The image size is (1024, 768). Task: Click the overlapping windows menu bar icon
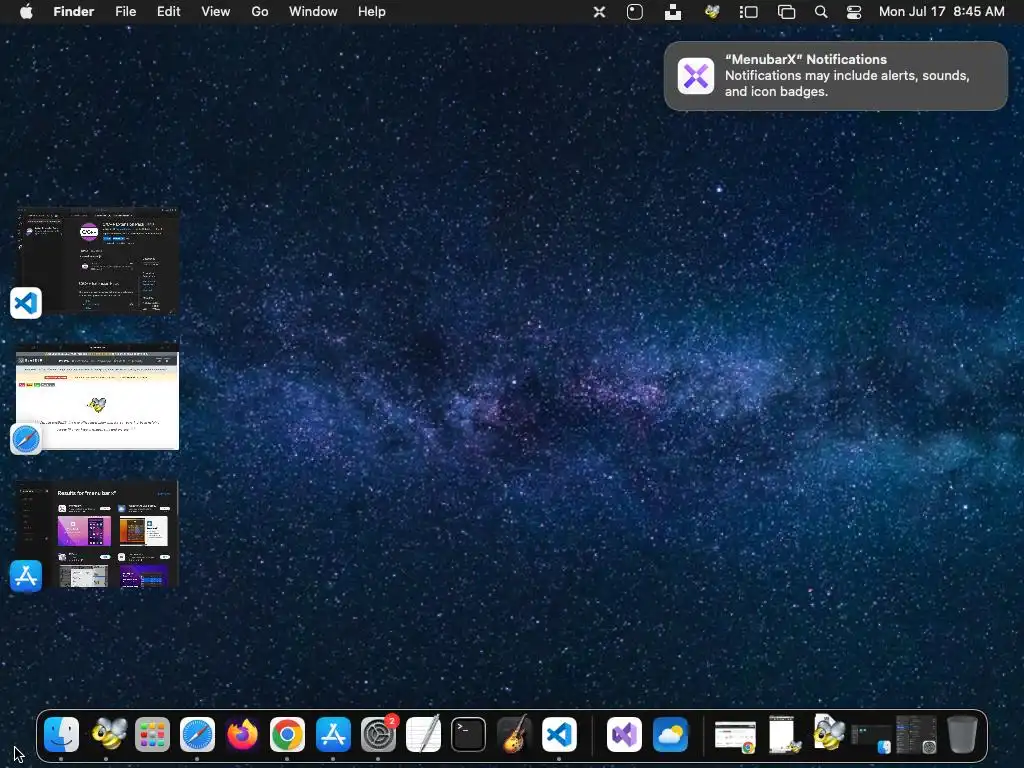[786, 12]
